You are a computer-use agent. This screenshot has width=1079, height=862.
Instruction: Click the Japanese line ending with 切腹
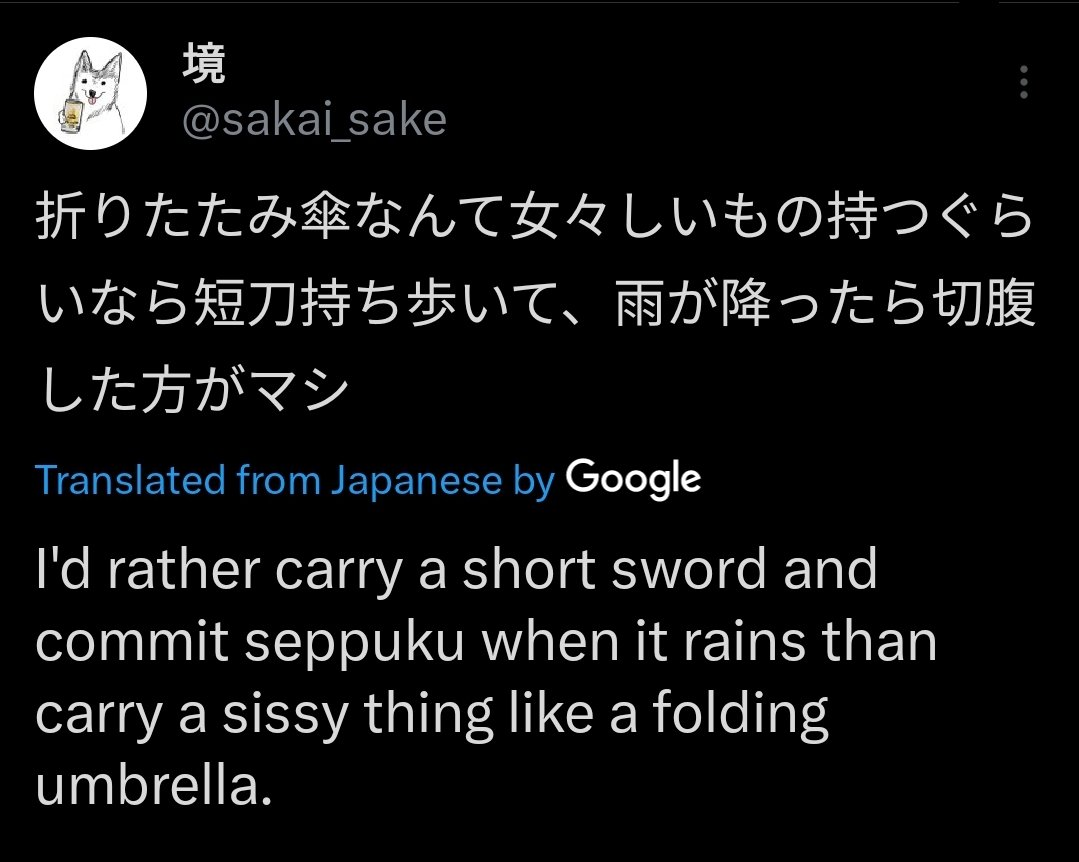(x=535, y=306)
